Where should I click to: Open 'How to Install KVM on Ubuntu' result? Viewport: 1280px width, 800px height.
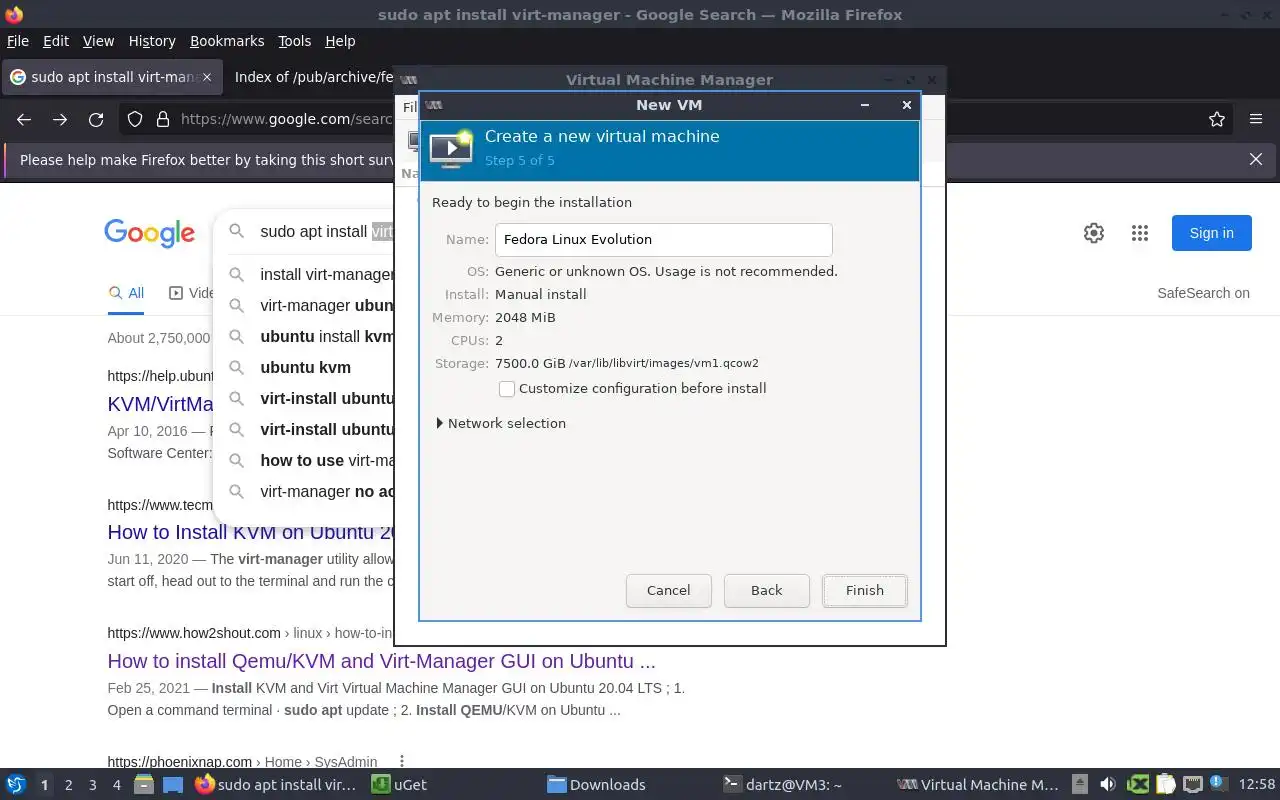(x=252, y=532)
